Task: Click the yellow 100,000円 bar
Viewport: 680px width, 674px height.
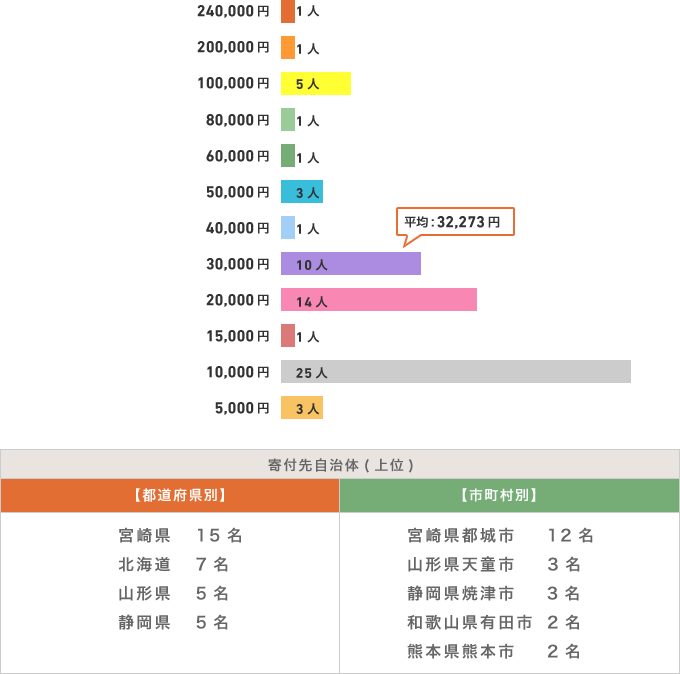Action: coord(316,84)
